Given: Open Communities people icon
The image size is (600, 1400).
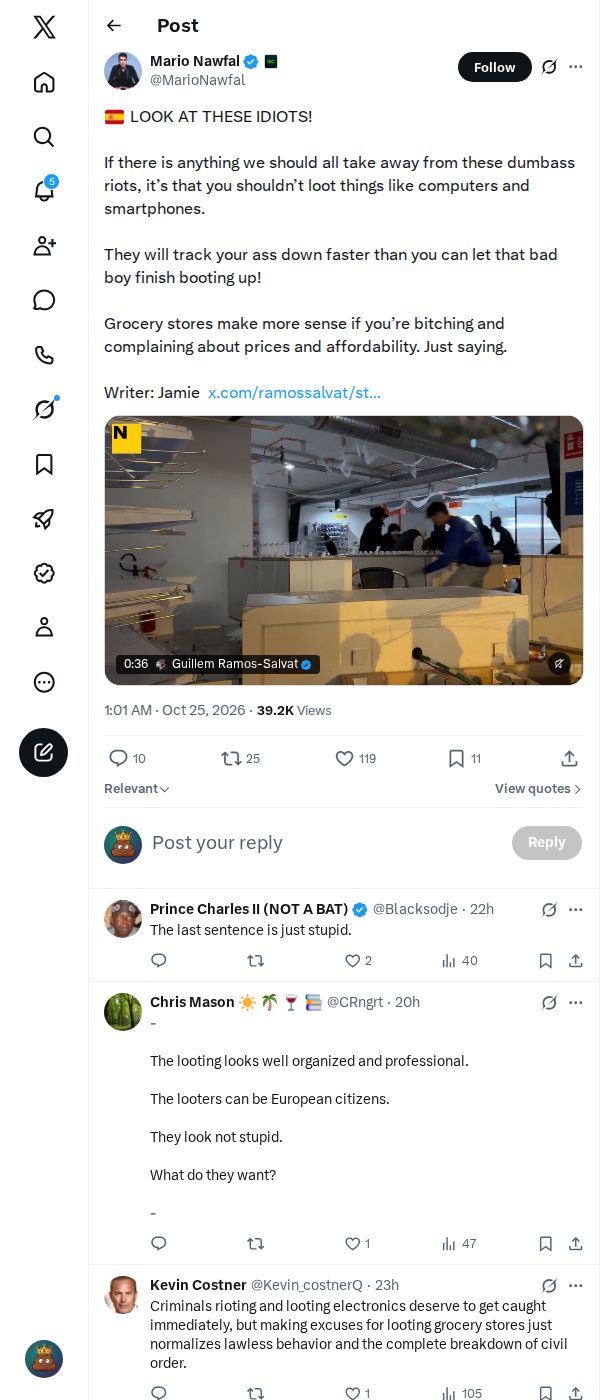Looking at the screenshot, I should point(44,246).
